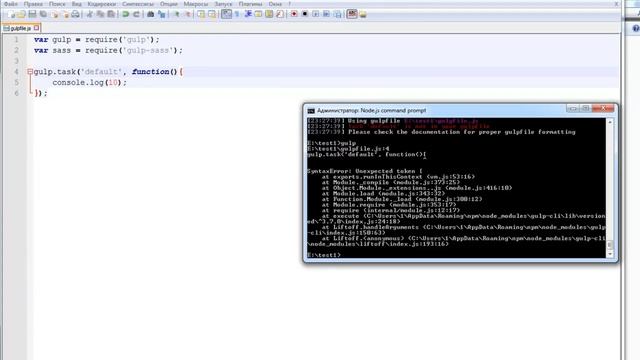This screenshot has width=640, height=360.
Task: Click Run Macro Multiple Times icon
Action: pos(326,14)
